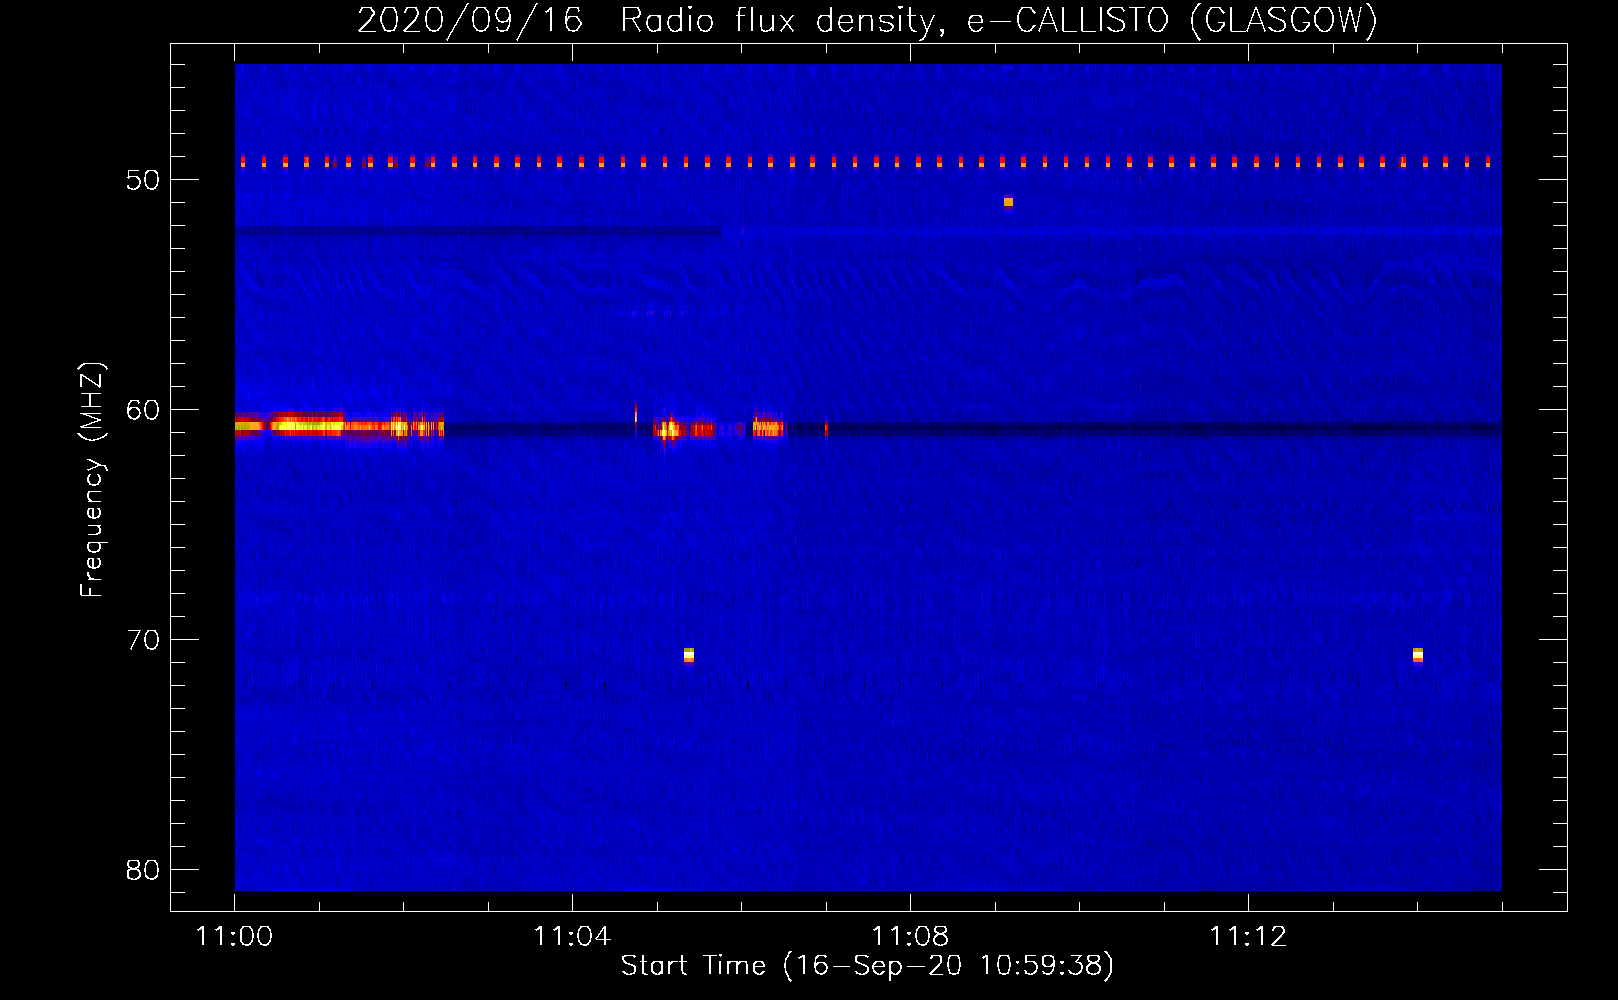Click the orange spot near 51 MHz at 11:09
Screen dimensions: 1618x1000
click(x=1008, y=202)
